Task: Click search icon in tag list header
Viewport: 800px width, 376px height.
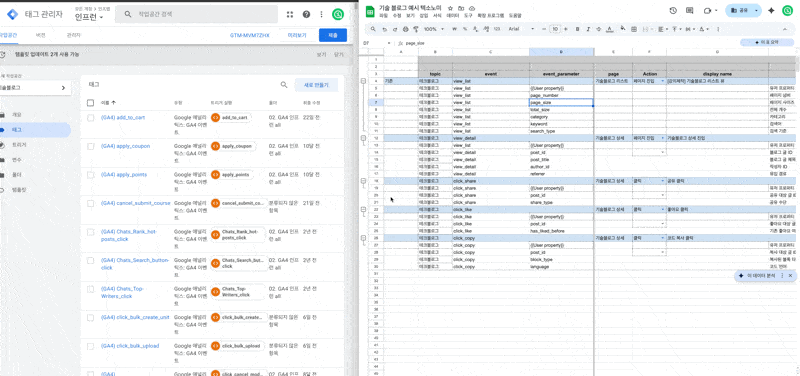Action: coord(284,85)
